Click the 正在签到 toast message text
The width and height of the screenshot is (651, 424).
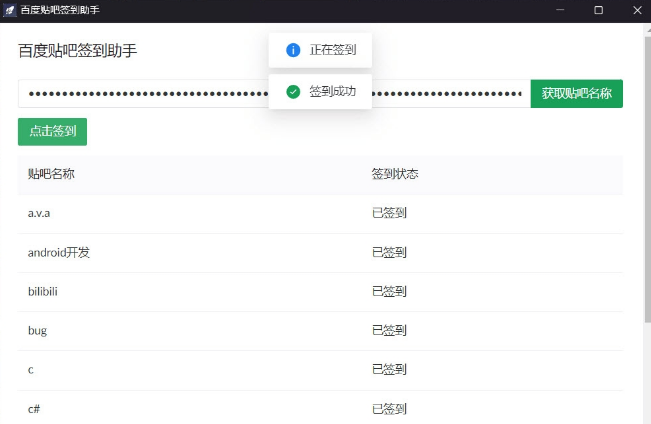pyautogui.click(x=333, y=50)
